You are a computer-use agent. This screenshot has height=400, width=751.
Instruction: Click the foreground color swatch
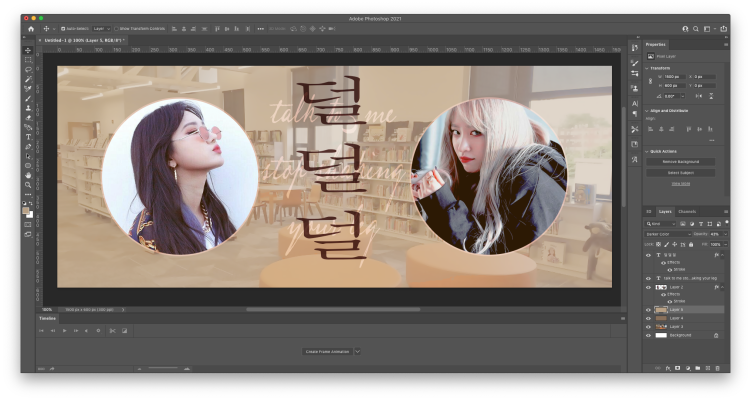[x=25, y=210]
